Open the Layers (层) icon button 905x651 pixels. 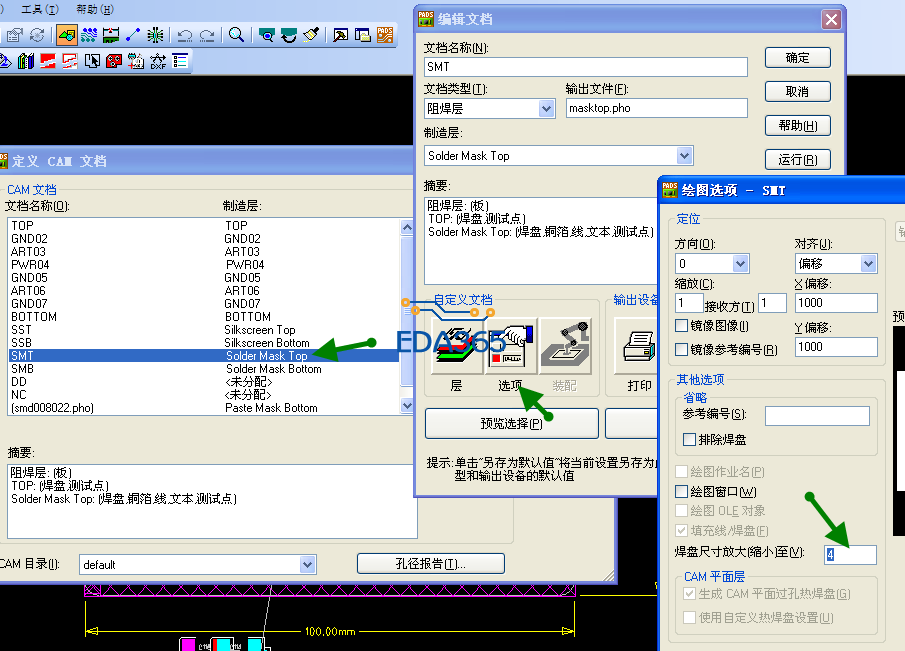pyautogui.click(x=456, y=347)
